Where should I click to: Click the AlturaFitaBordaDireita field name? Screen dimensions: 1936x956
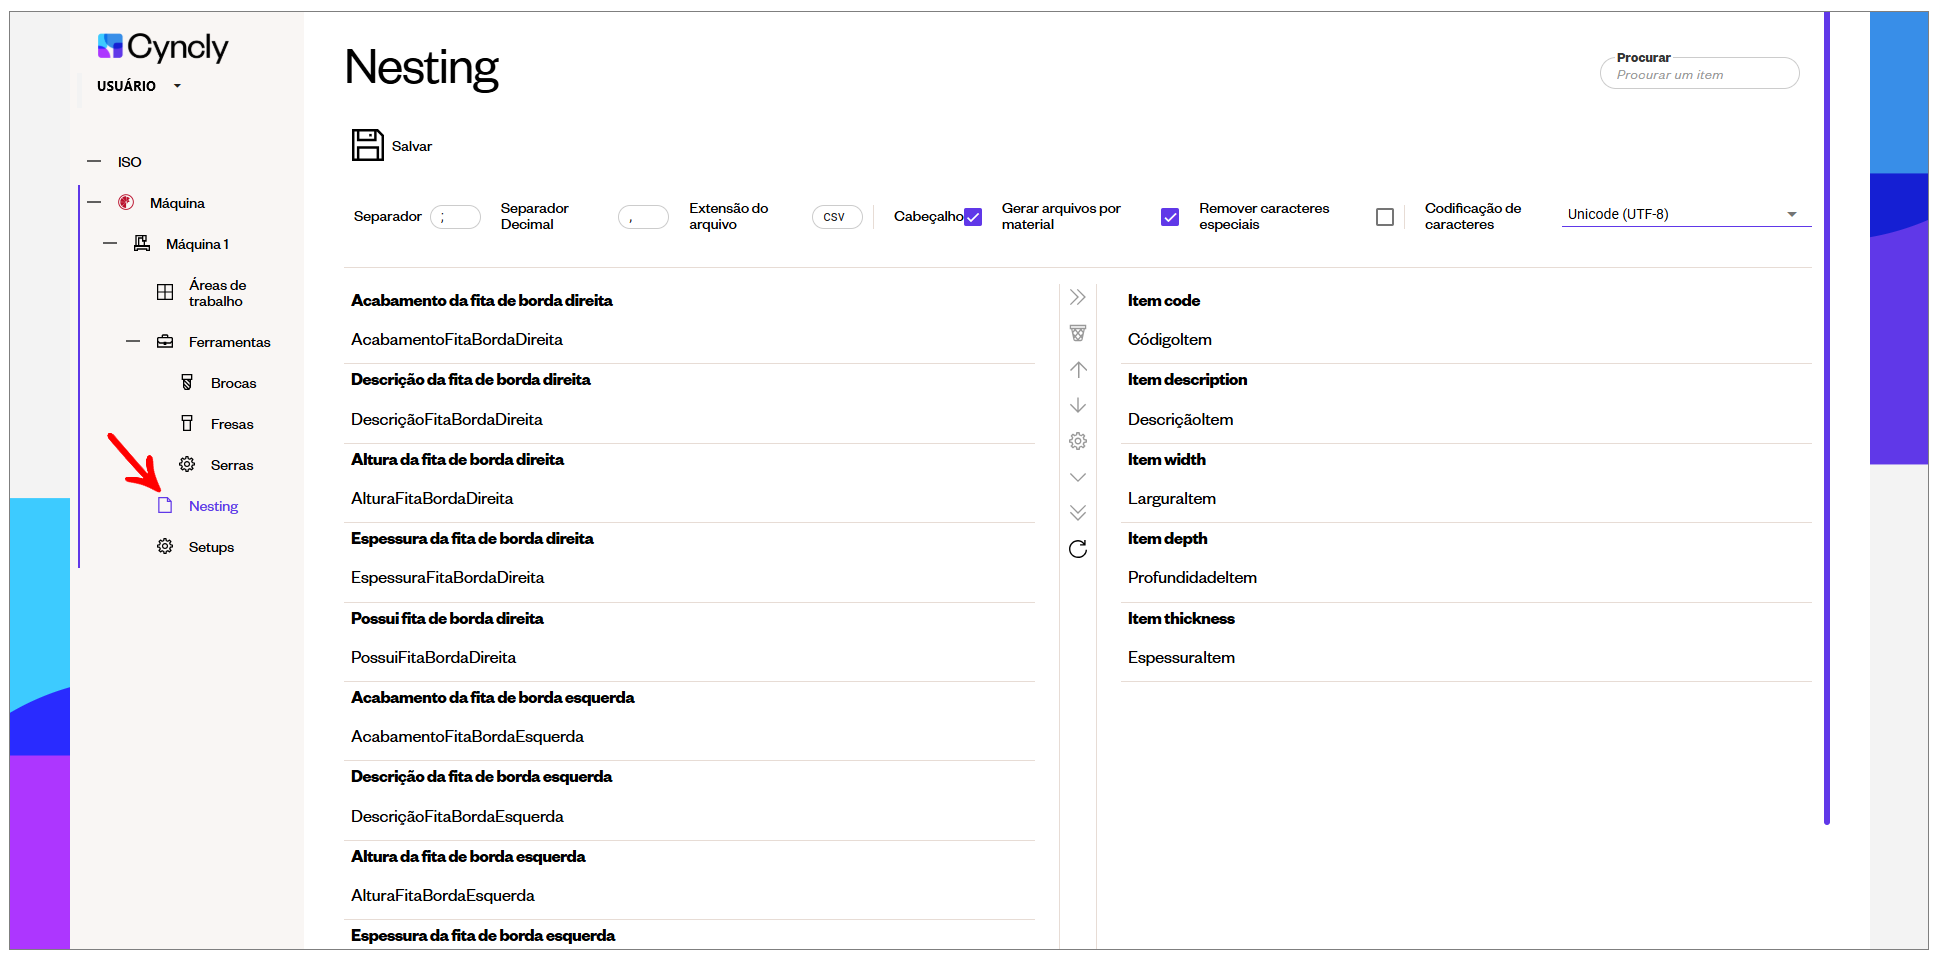point(432,498)
